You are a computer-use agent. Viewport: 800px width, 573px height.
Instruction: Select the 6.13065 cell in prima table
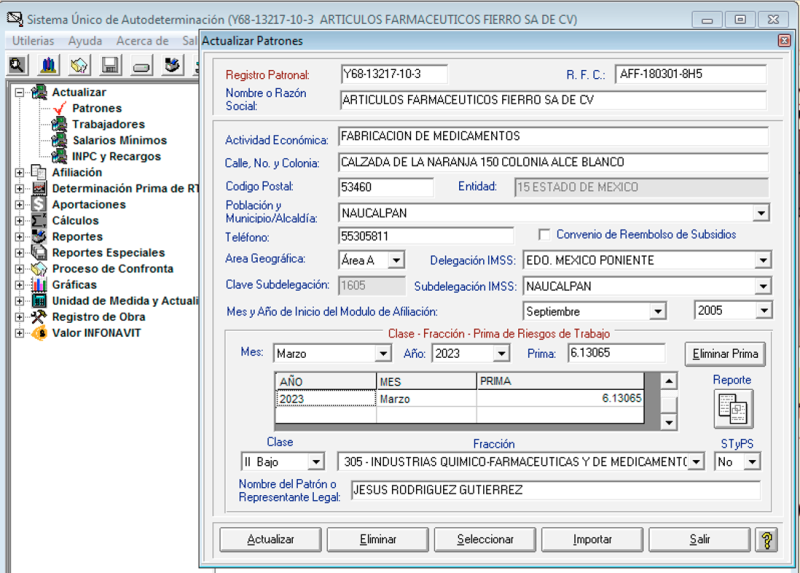tap(560, 398)
